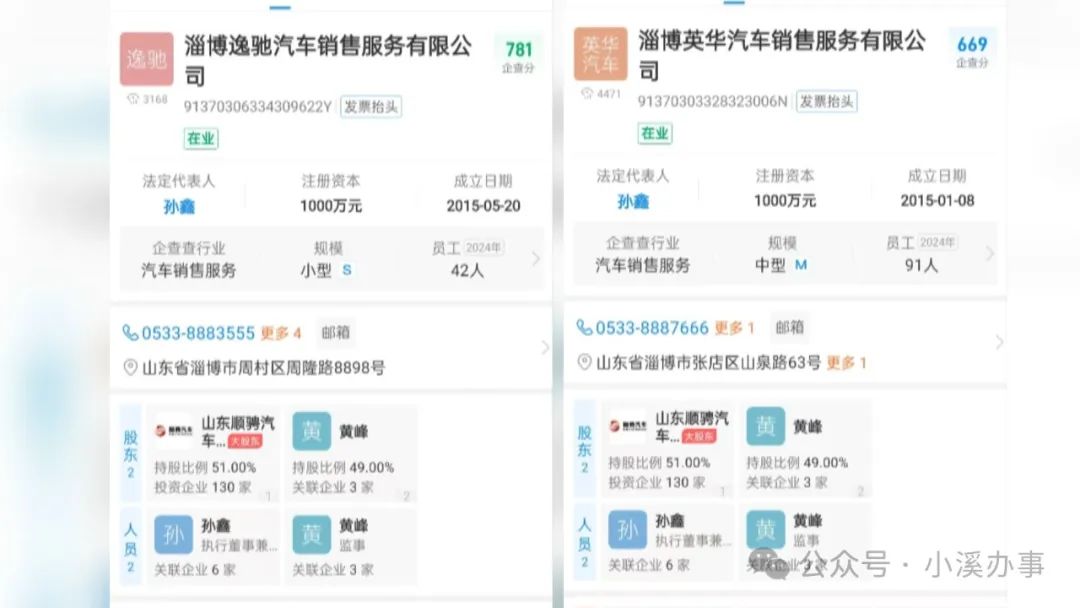Tap the phone icon beside 0533-8887666

click(x=584, y=328)
